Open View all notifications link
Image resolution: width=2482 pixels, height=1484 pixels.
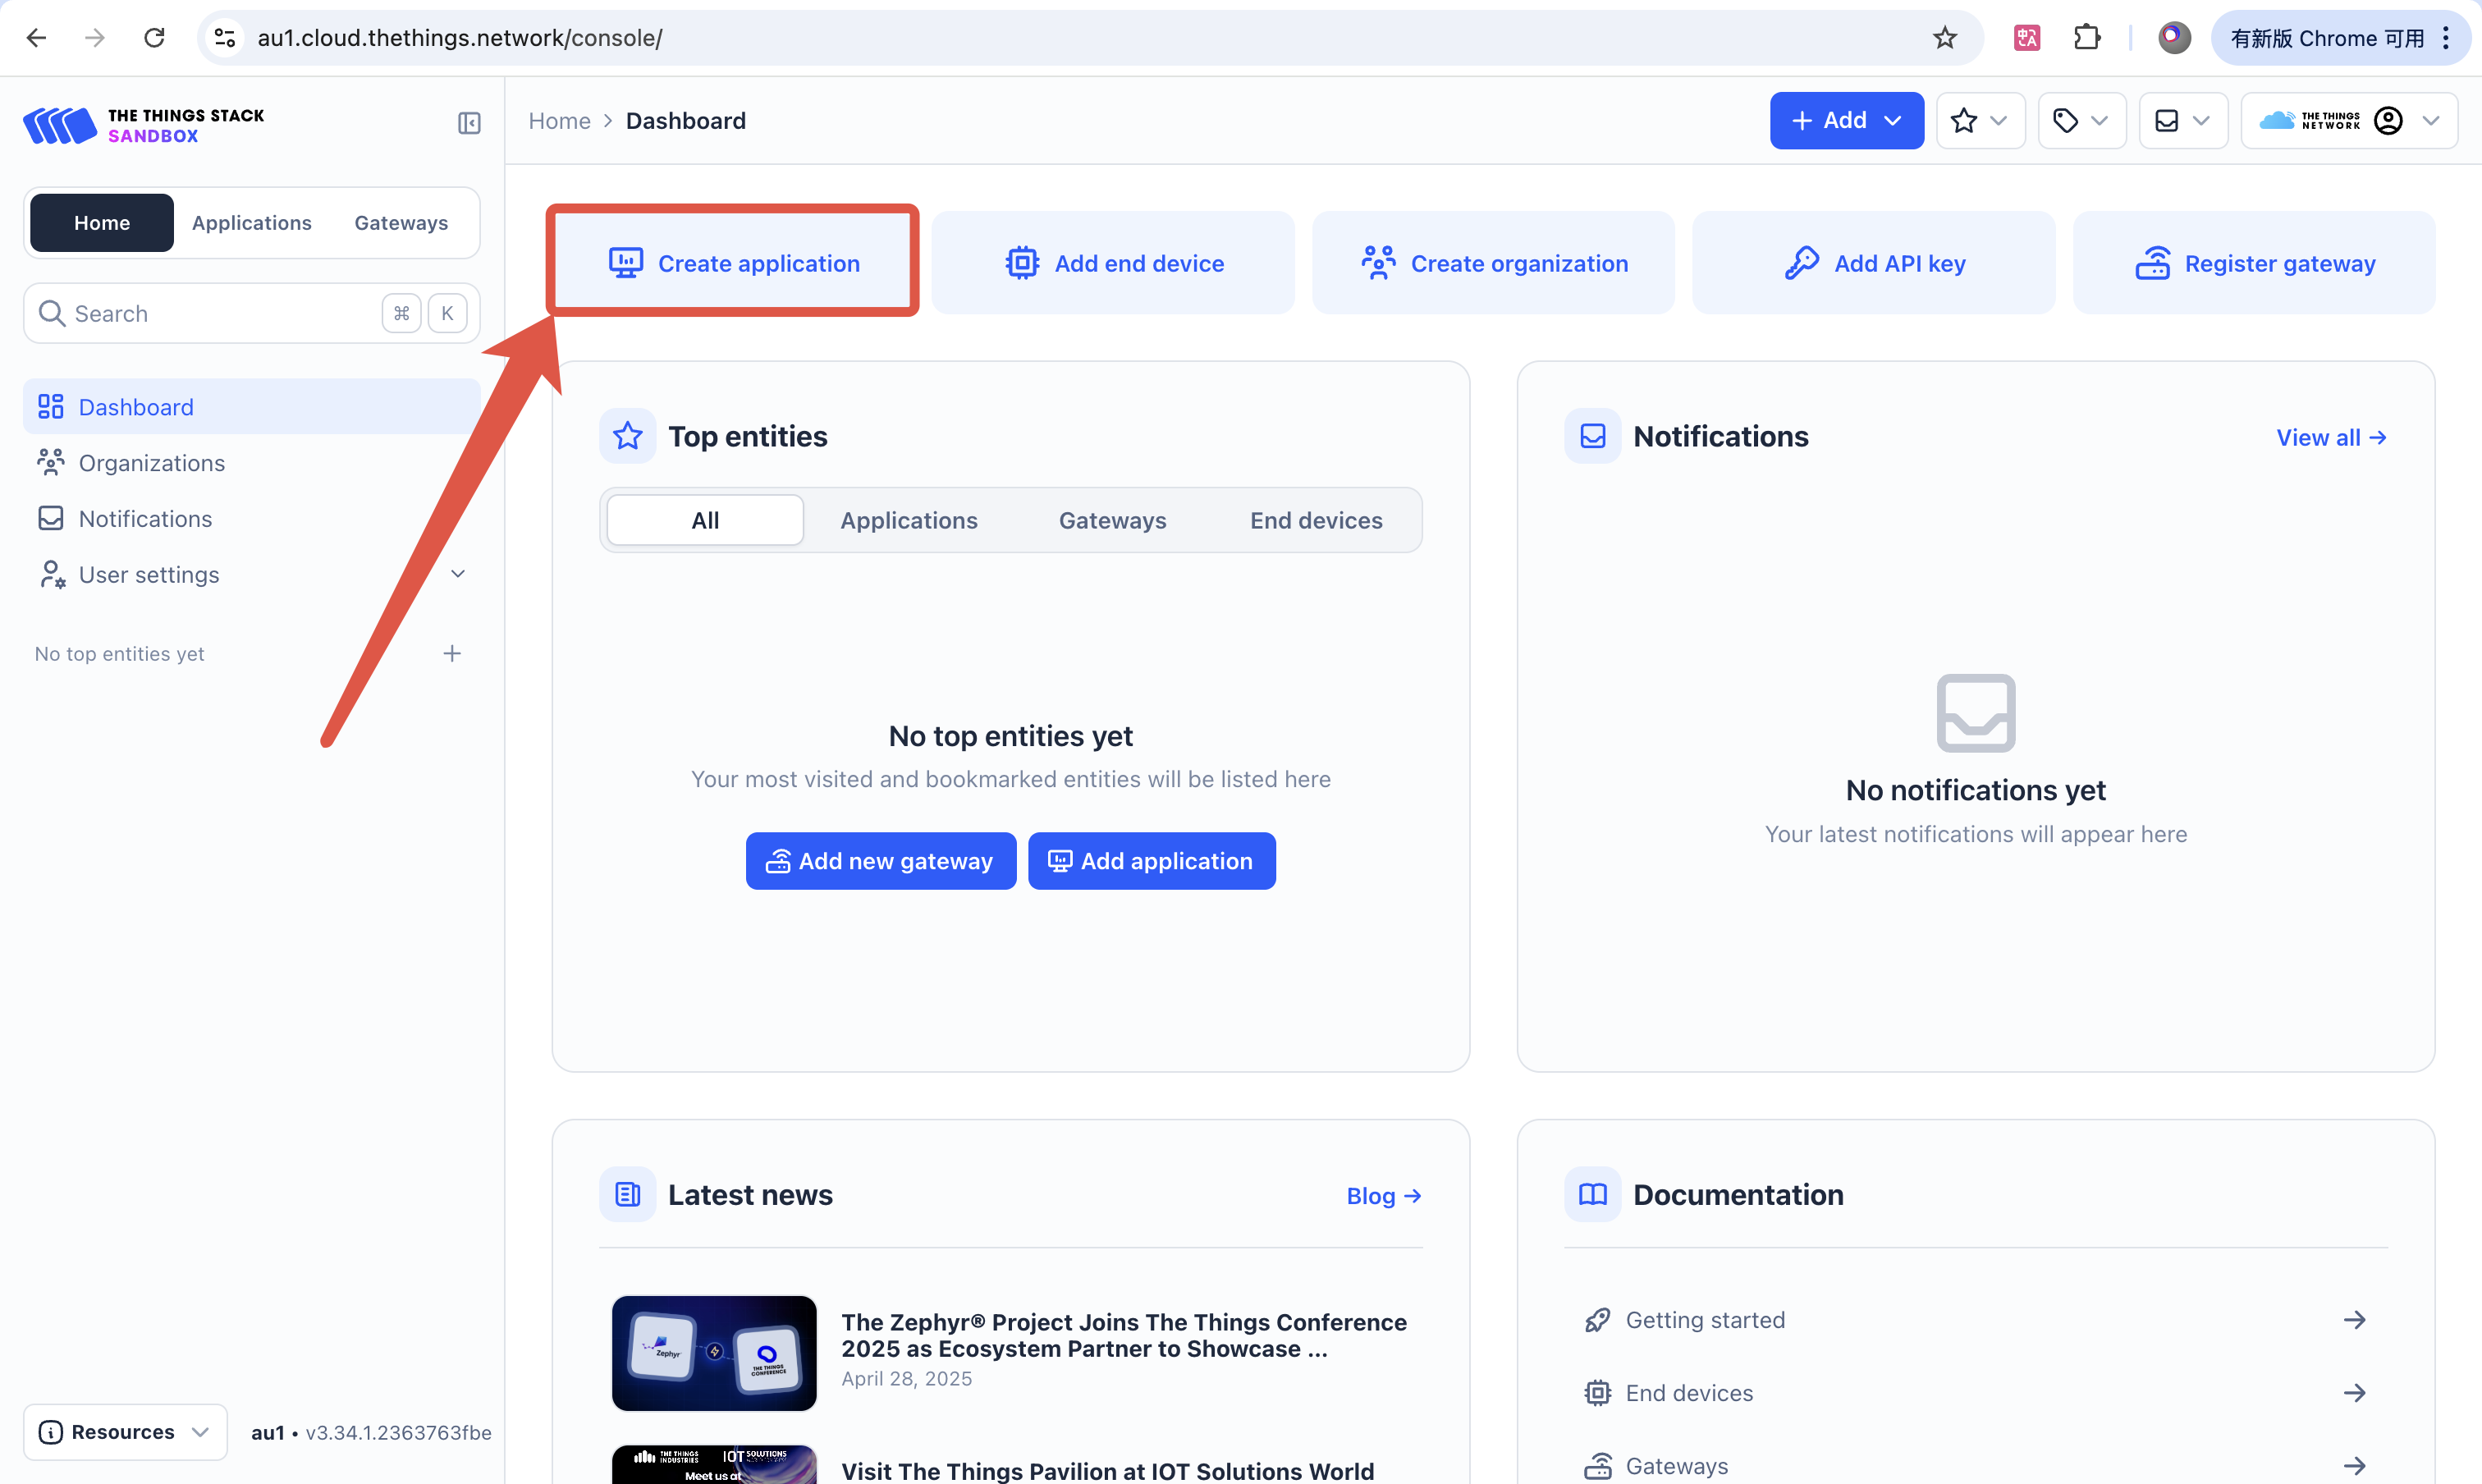tap(2331, 437)
